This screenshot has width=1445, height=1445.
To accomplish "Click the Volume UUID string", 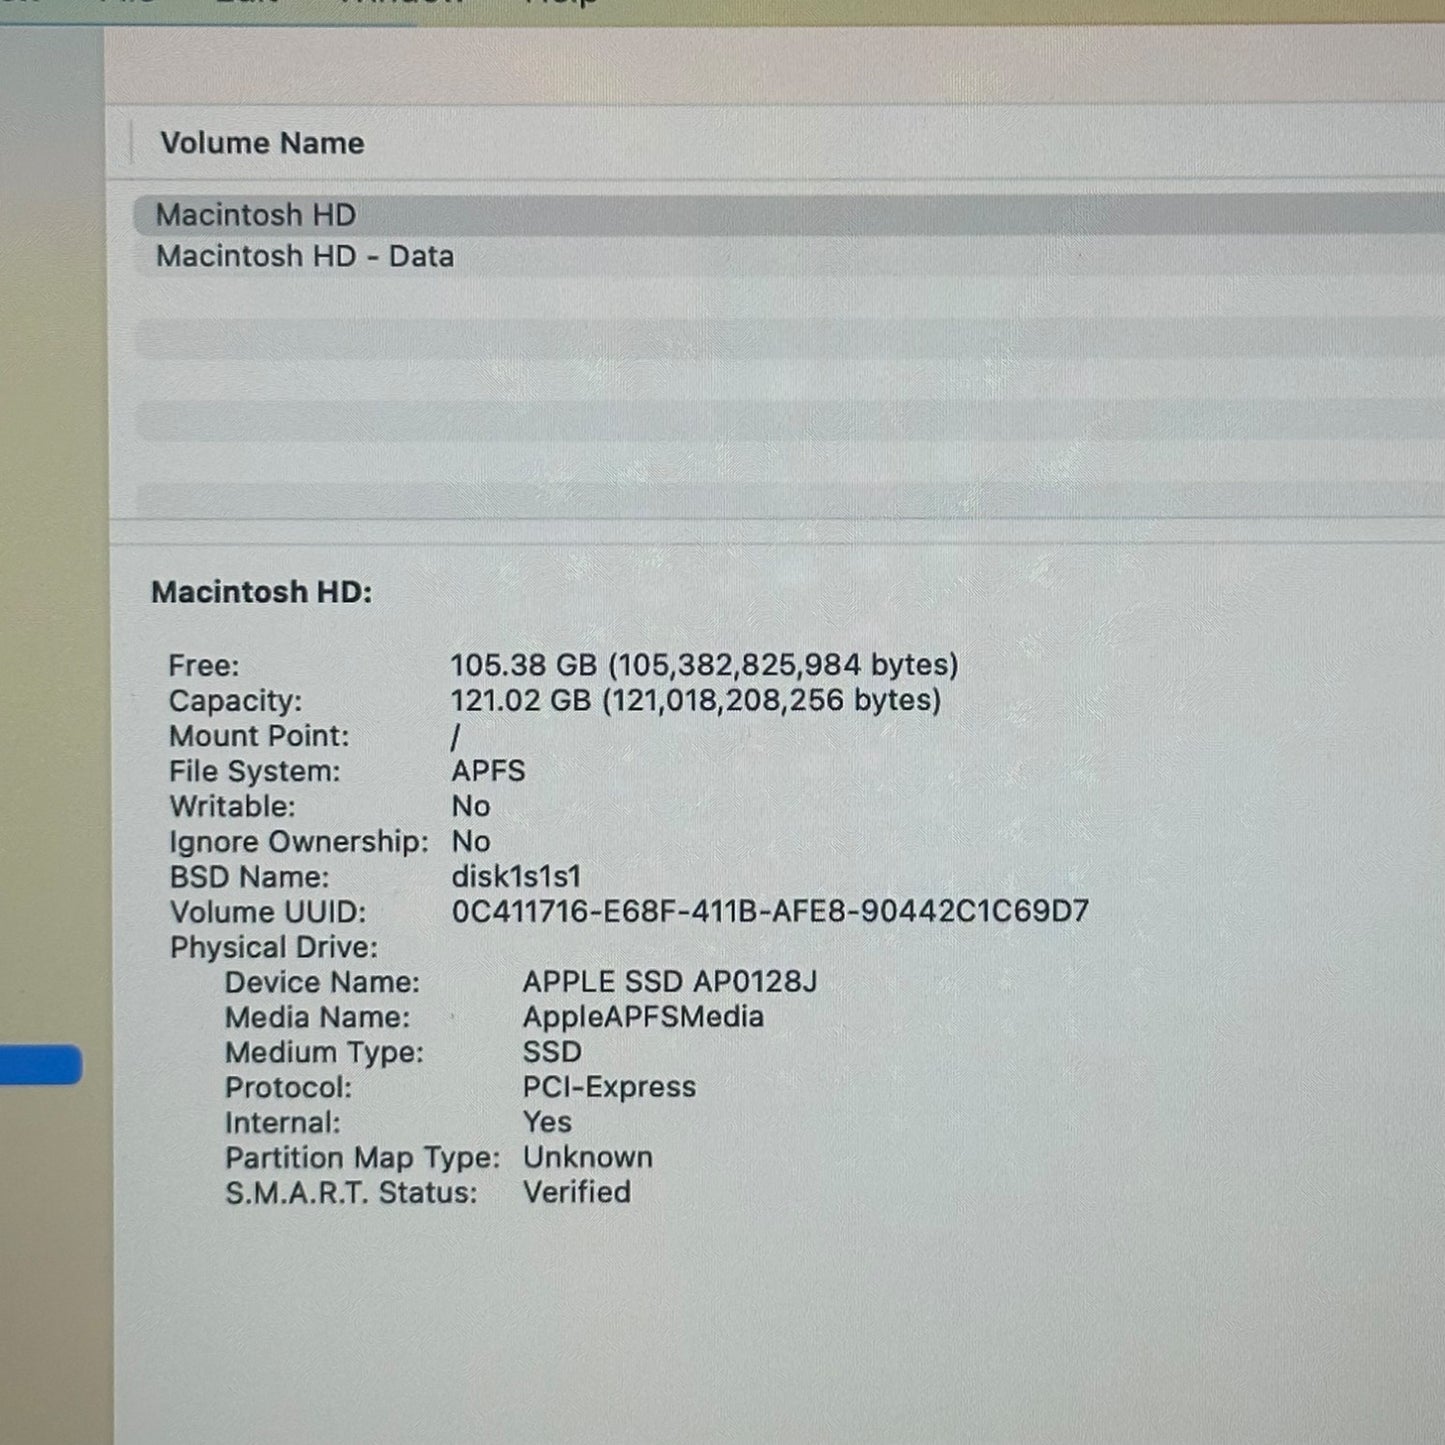I will (769, 912).
